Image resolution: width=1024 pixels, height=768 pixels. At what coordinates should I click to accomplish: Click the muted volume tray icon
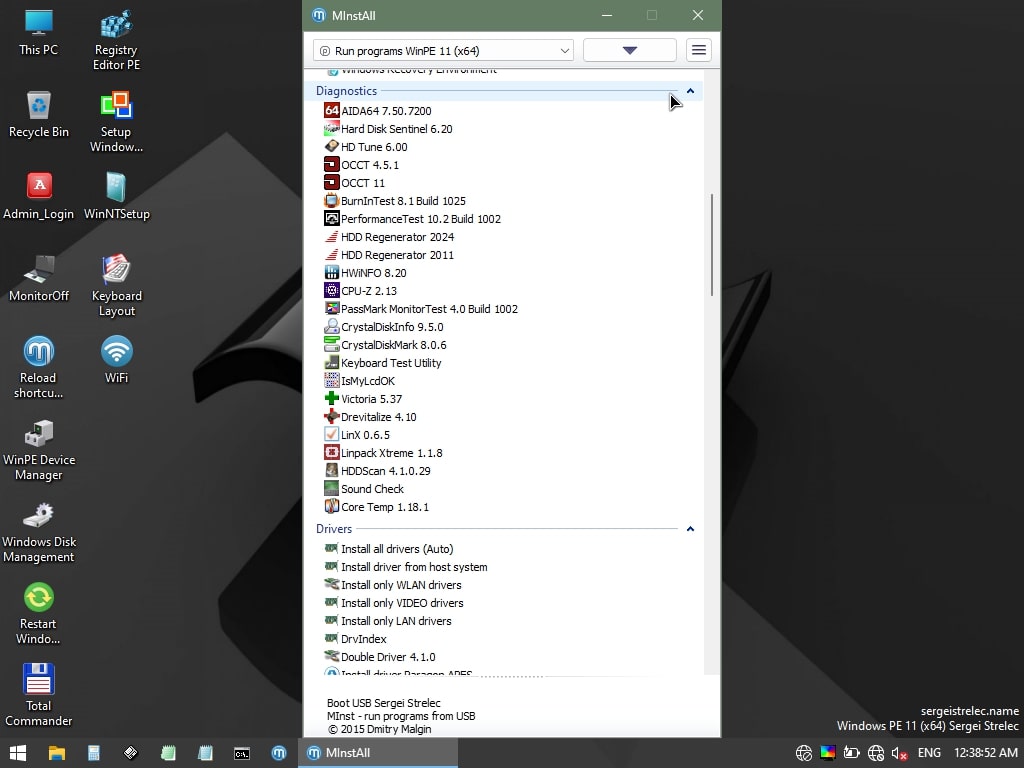(x=899, y=753)
